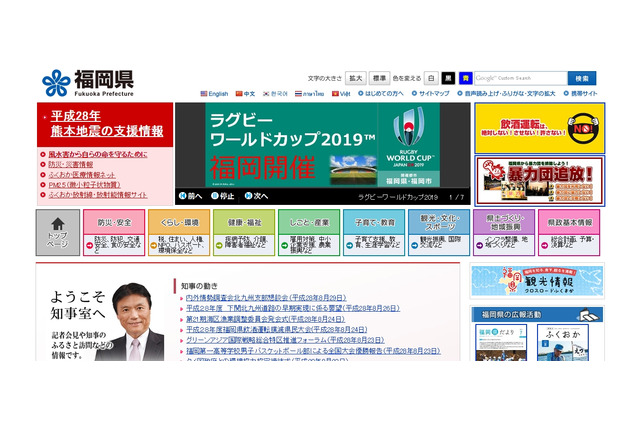Open the 県土づくり・地域振興 category tab
Viewport: 640px width, 426px height.
tap(504, 233)
